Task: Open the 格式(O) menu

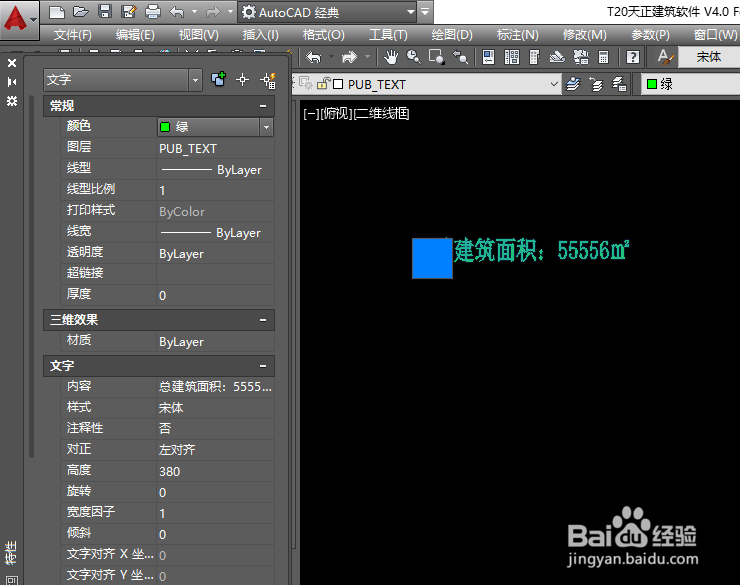Action: pos(323,34)
